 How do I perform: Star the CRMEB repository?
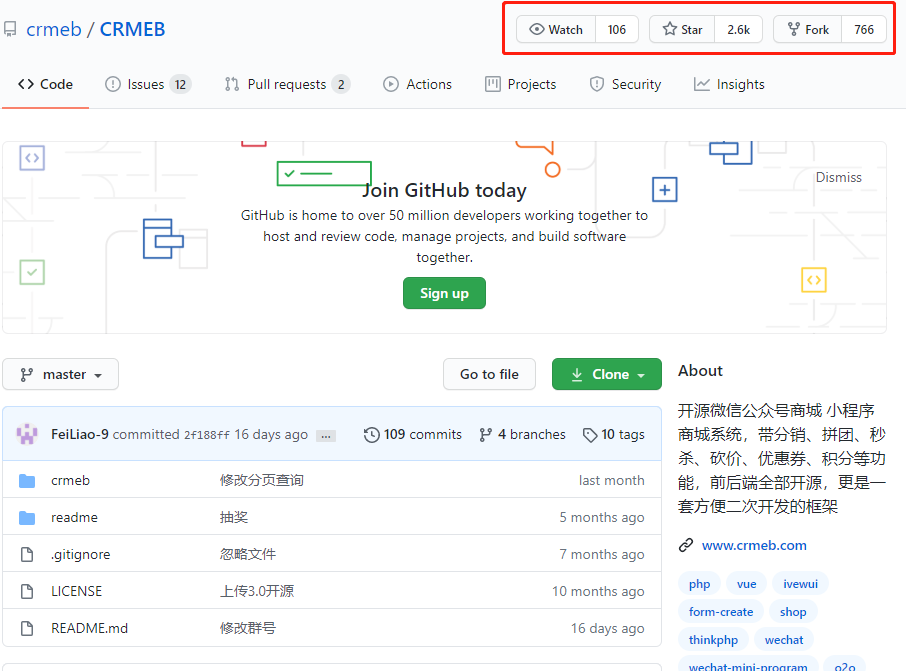681,29
